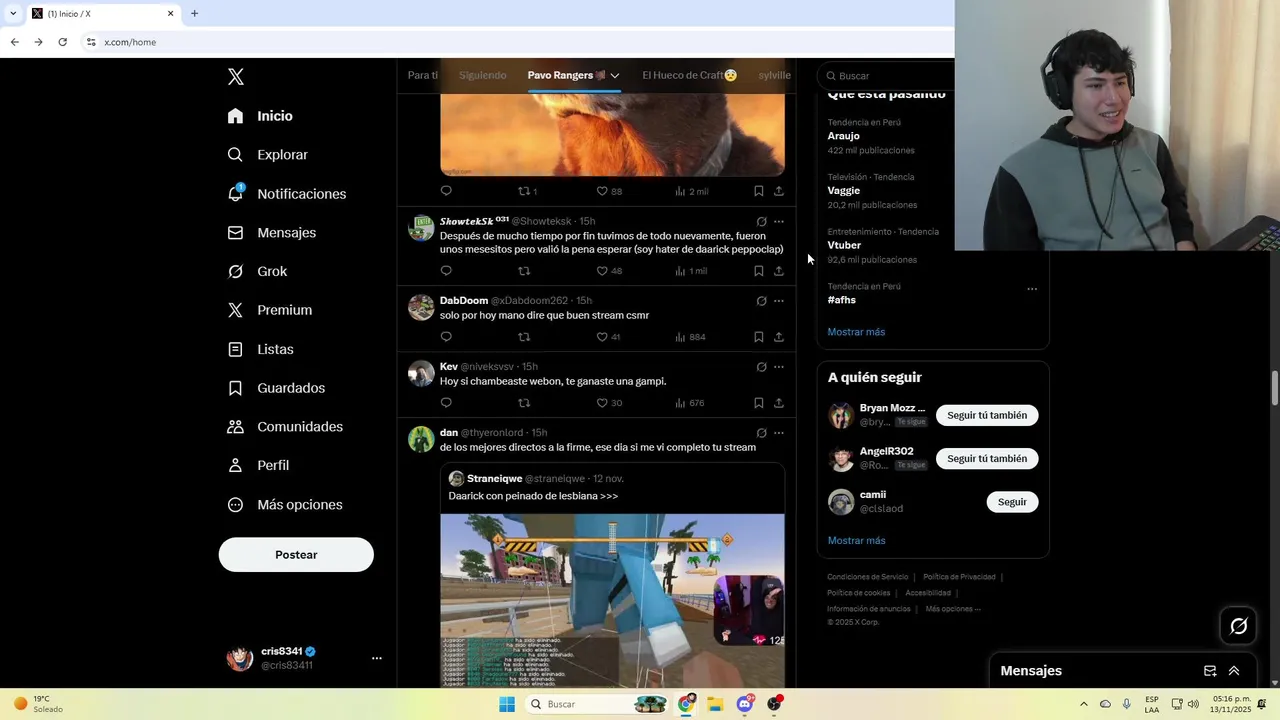The height and width of the screenshot is (720, 1280).
Task: Share the ShowtekSk post
Action: [x=779, y=271]
